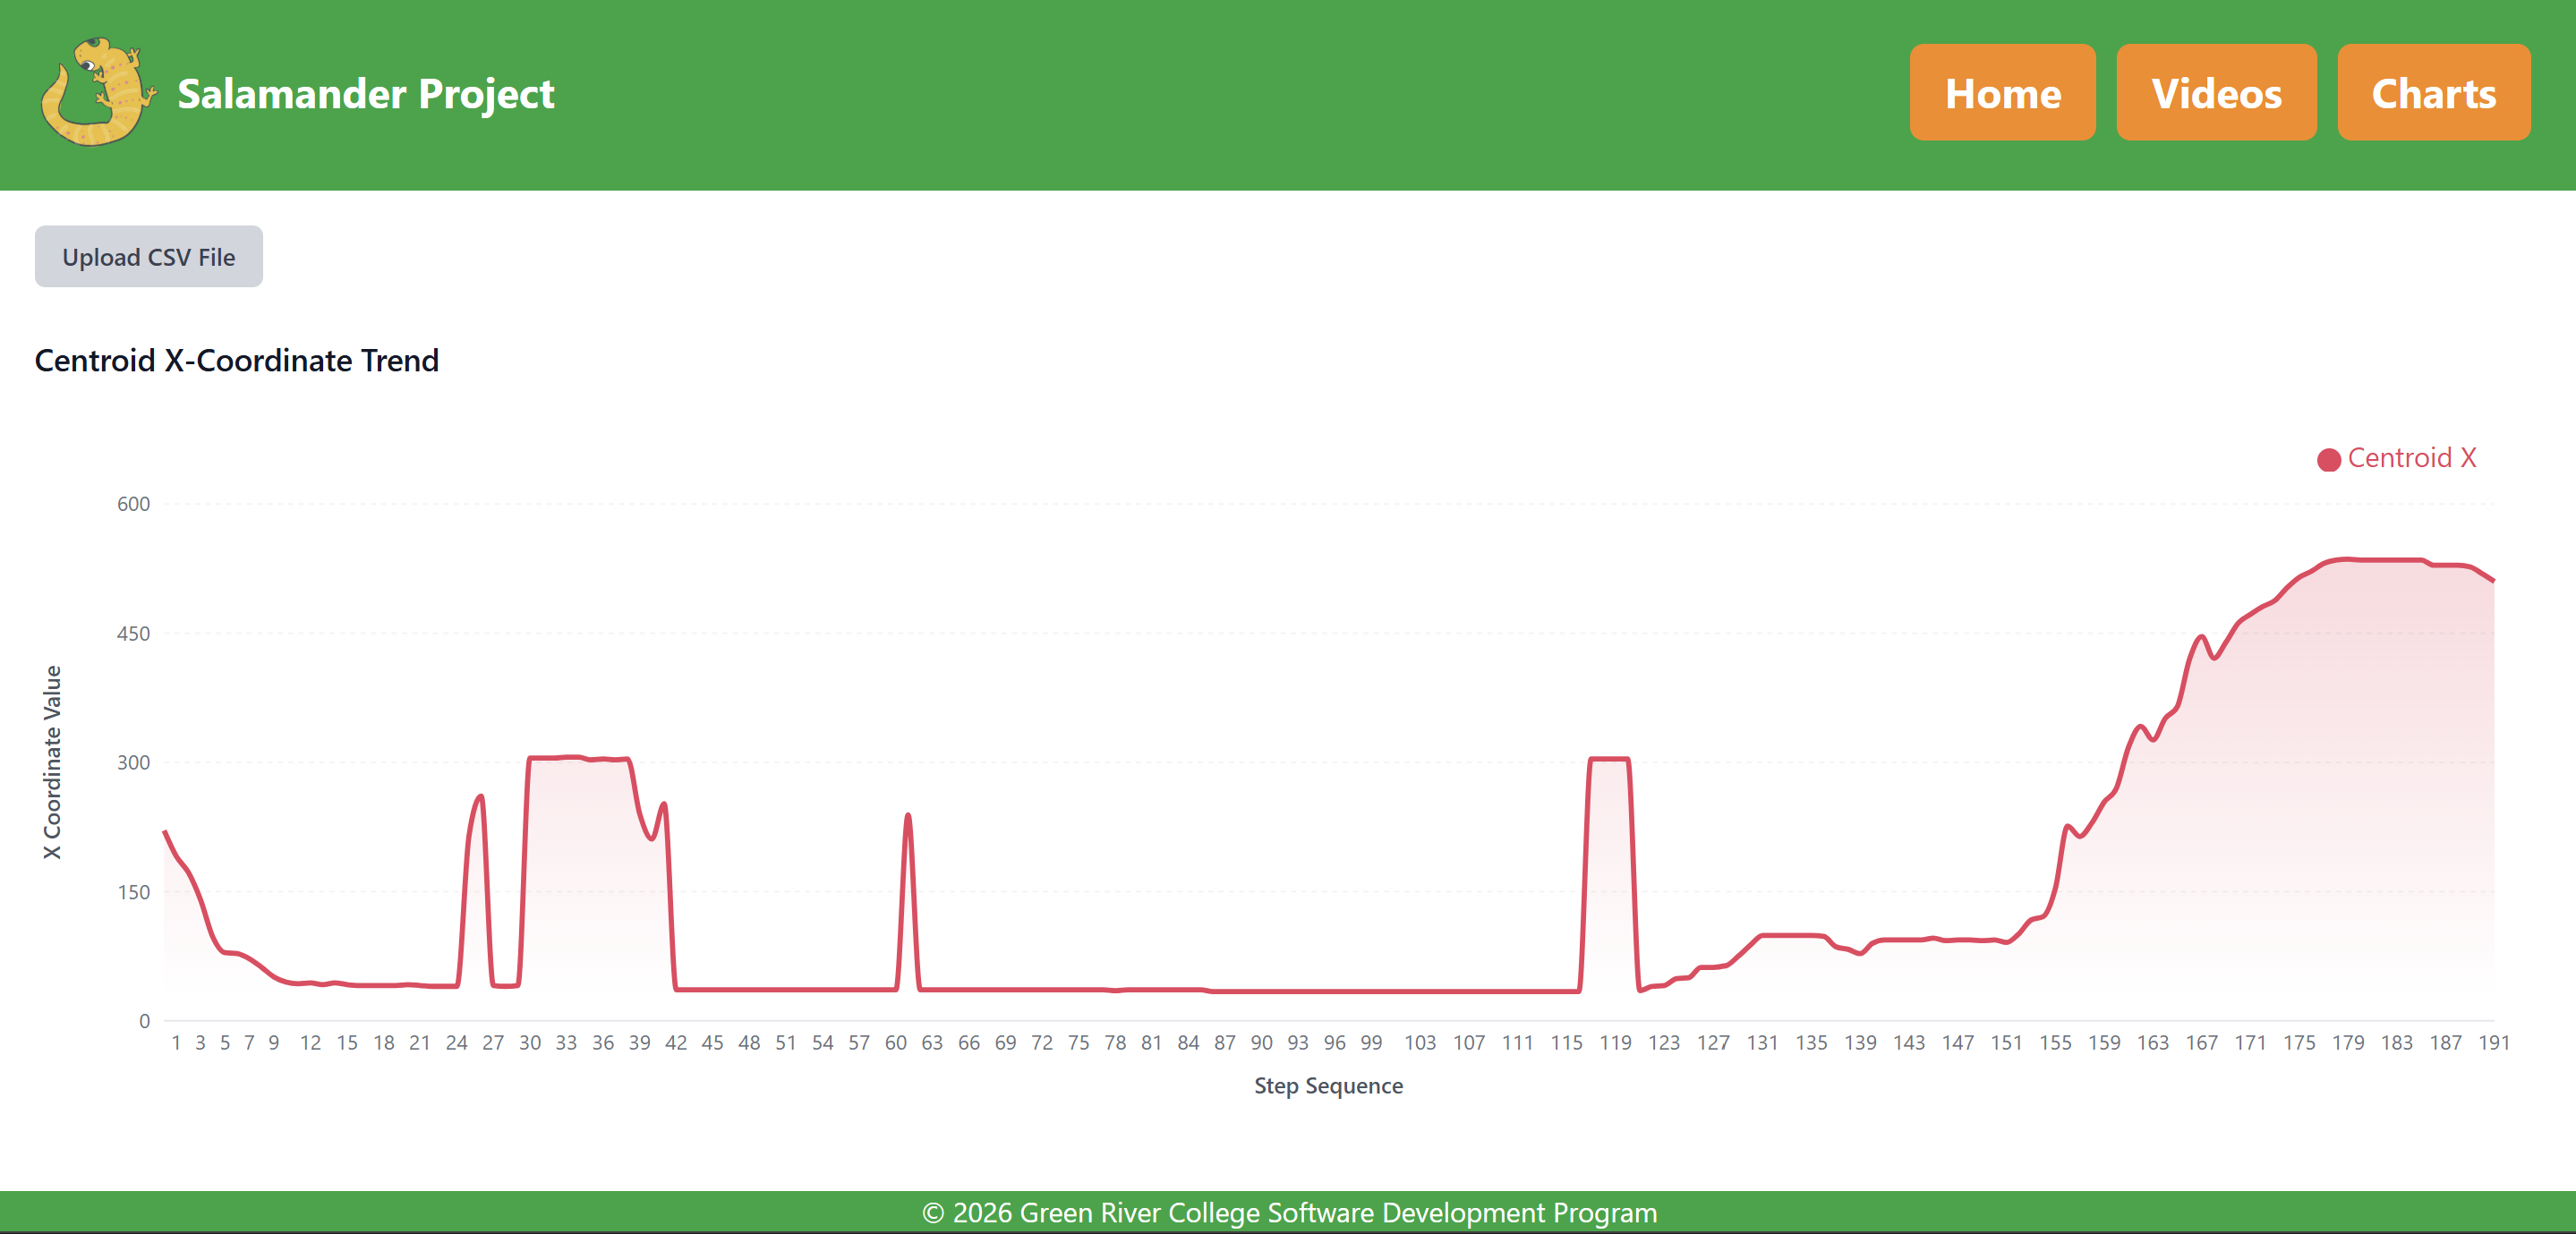
Task: Open the Charts page button
Action: 2433,93
